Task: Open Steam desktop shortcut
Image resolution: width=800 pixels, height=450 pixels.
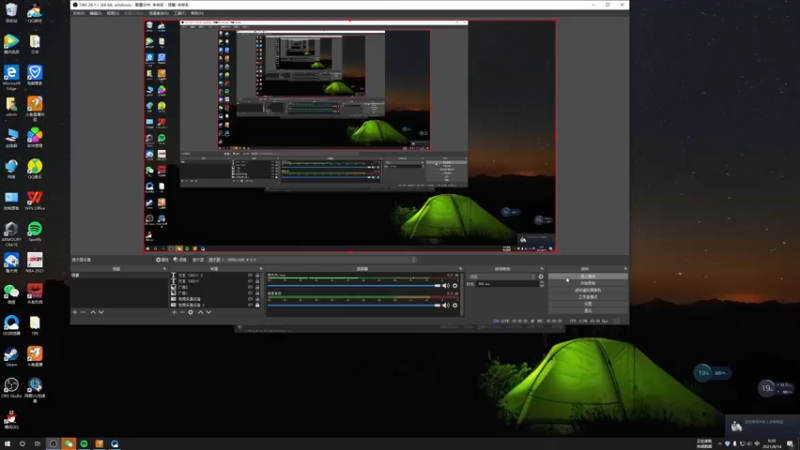Action: [x=11, y=357]
